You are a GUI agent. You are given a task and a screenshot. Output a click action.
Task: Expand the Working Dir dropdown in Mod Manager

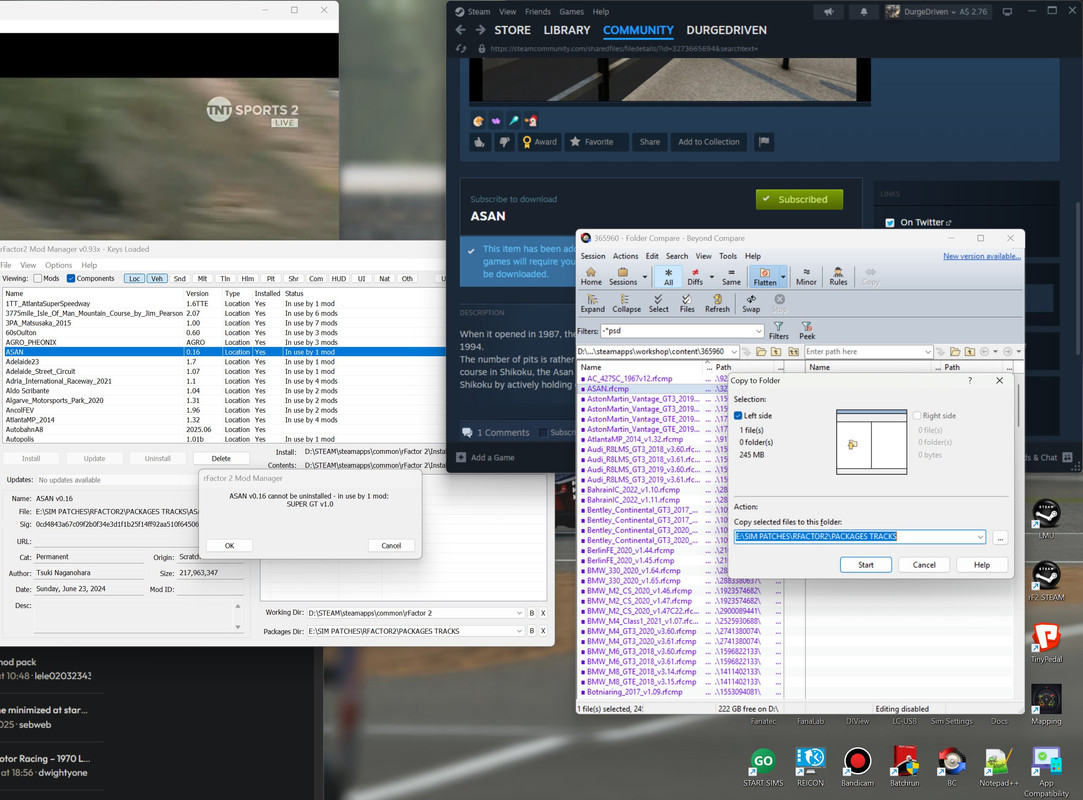(519, 613)
